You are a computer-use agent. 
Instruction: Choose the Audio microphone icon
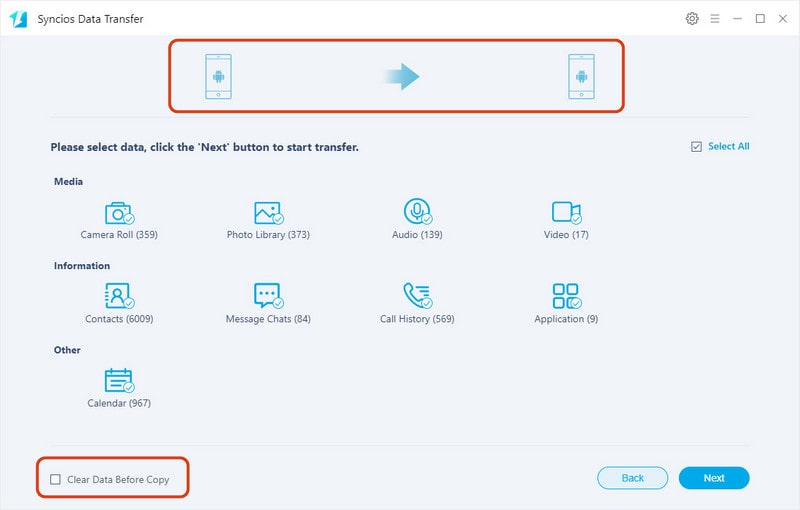416,212
